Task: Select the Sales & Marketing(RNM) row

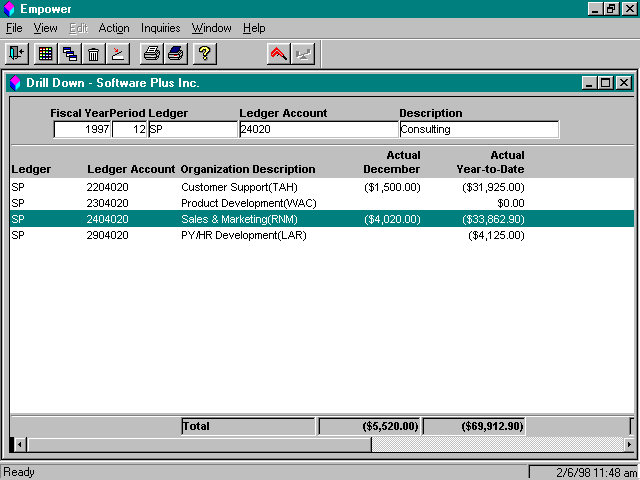Action: click(322, 219)
